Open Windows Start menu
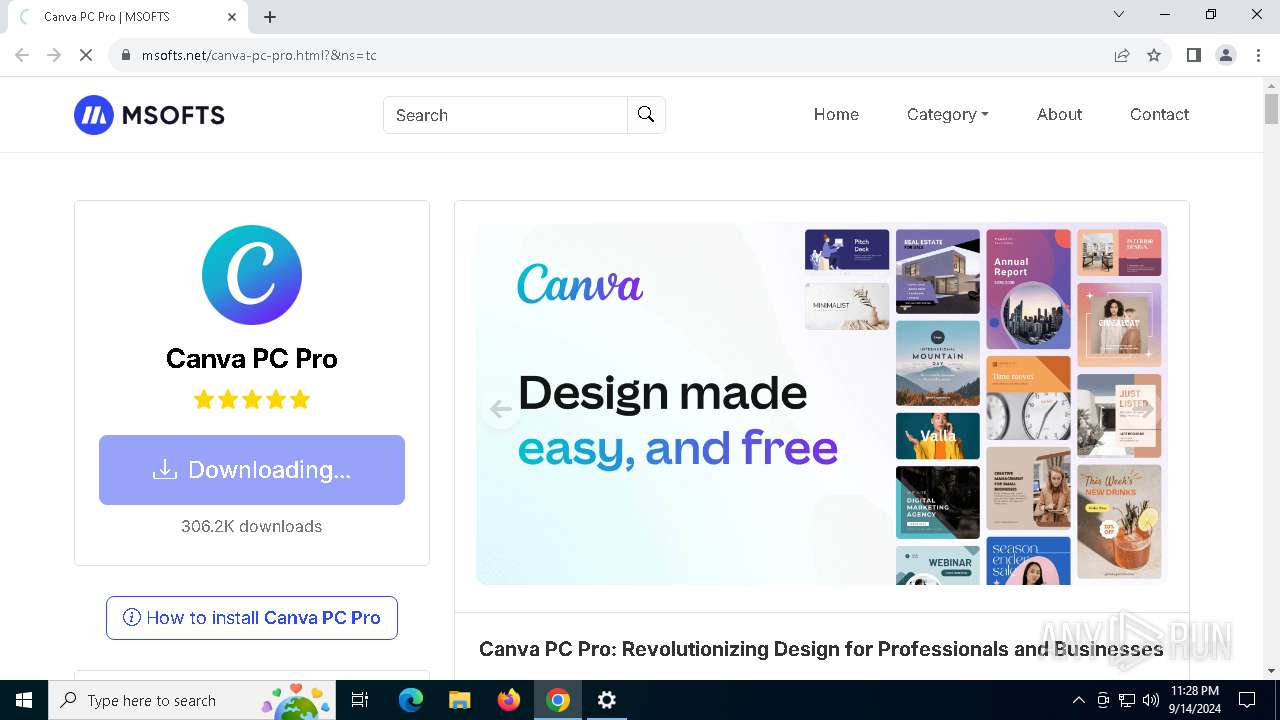The width and height of the screenshot is (1280, 720). [x=24, y=700]
